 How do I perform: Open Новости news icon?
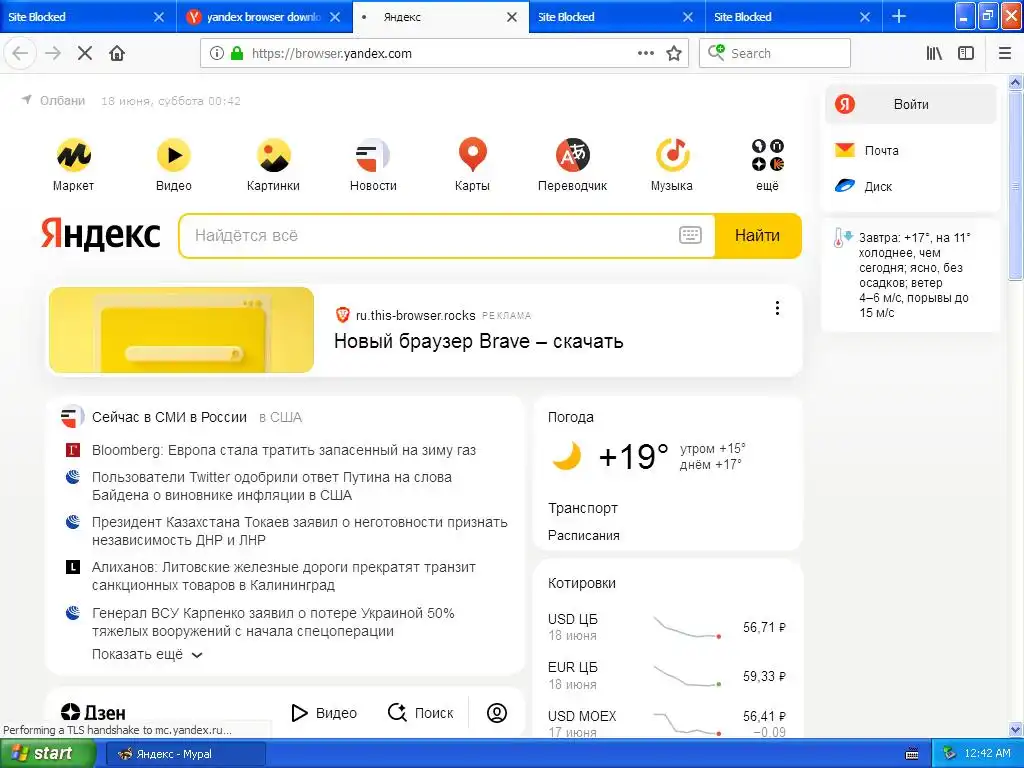373,155
